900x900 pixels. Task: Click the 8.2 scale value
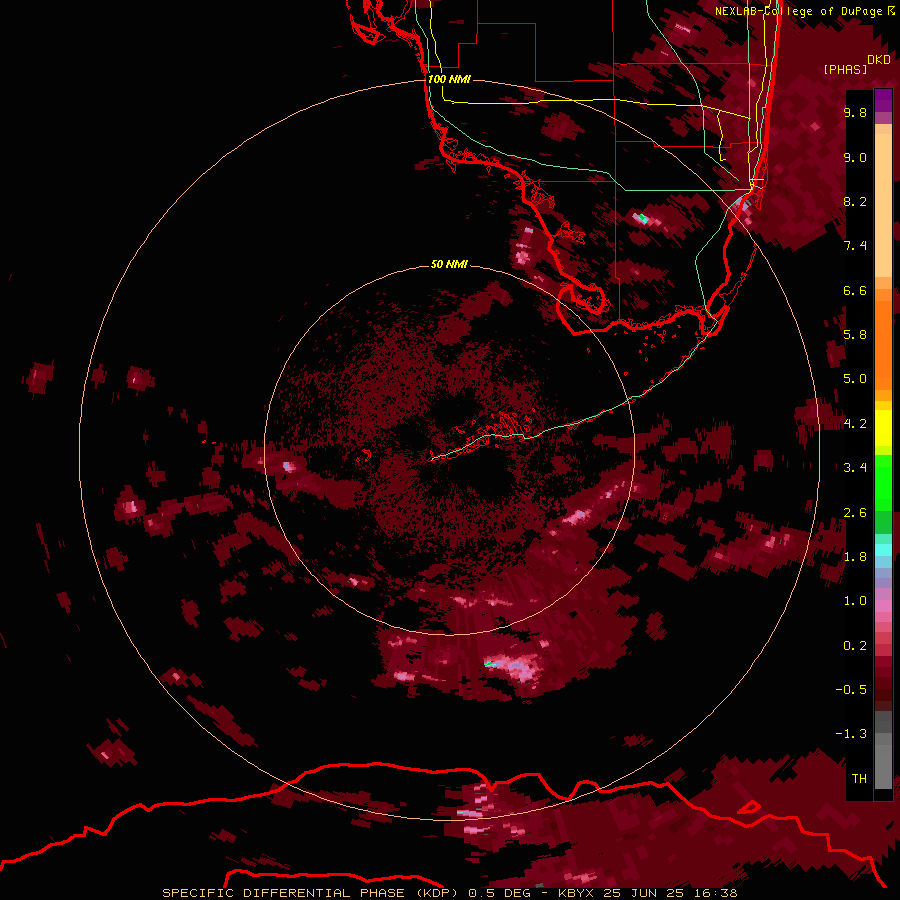coord(855,201)
